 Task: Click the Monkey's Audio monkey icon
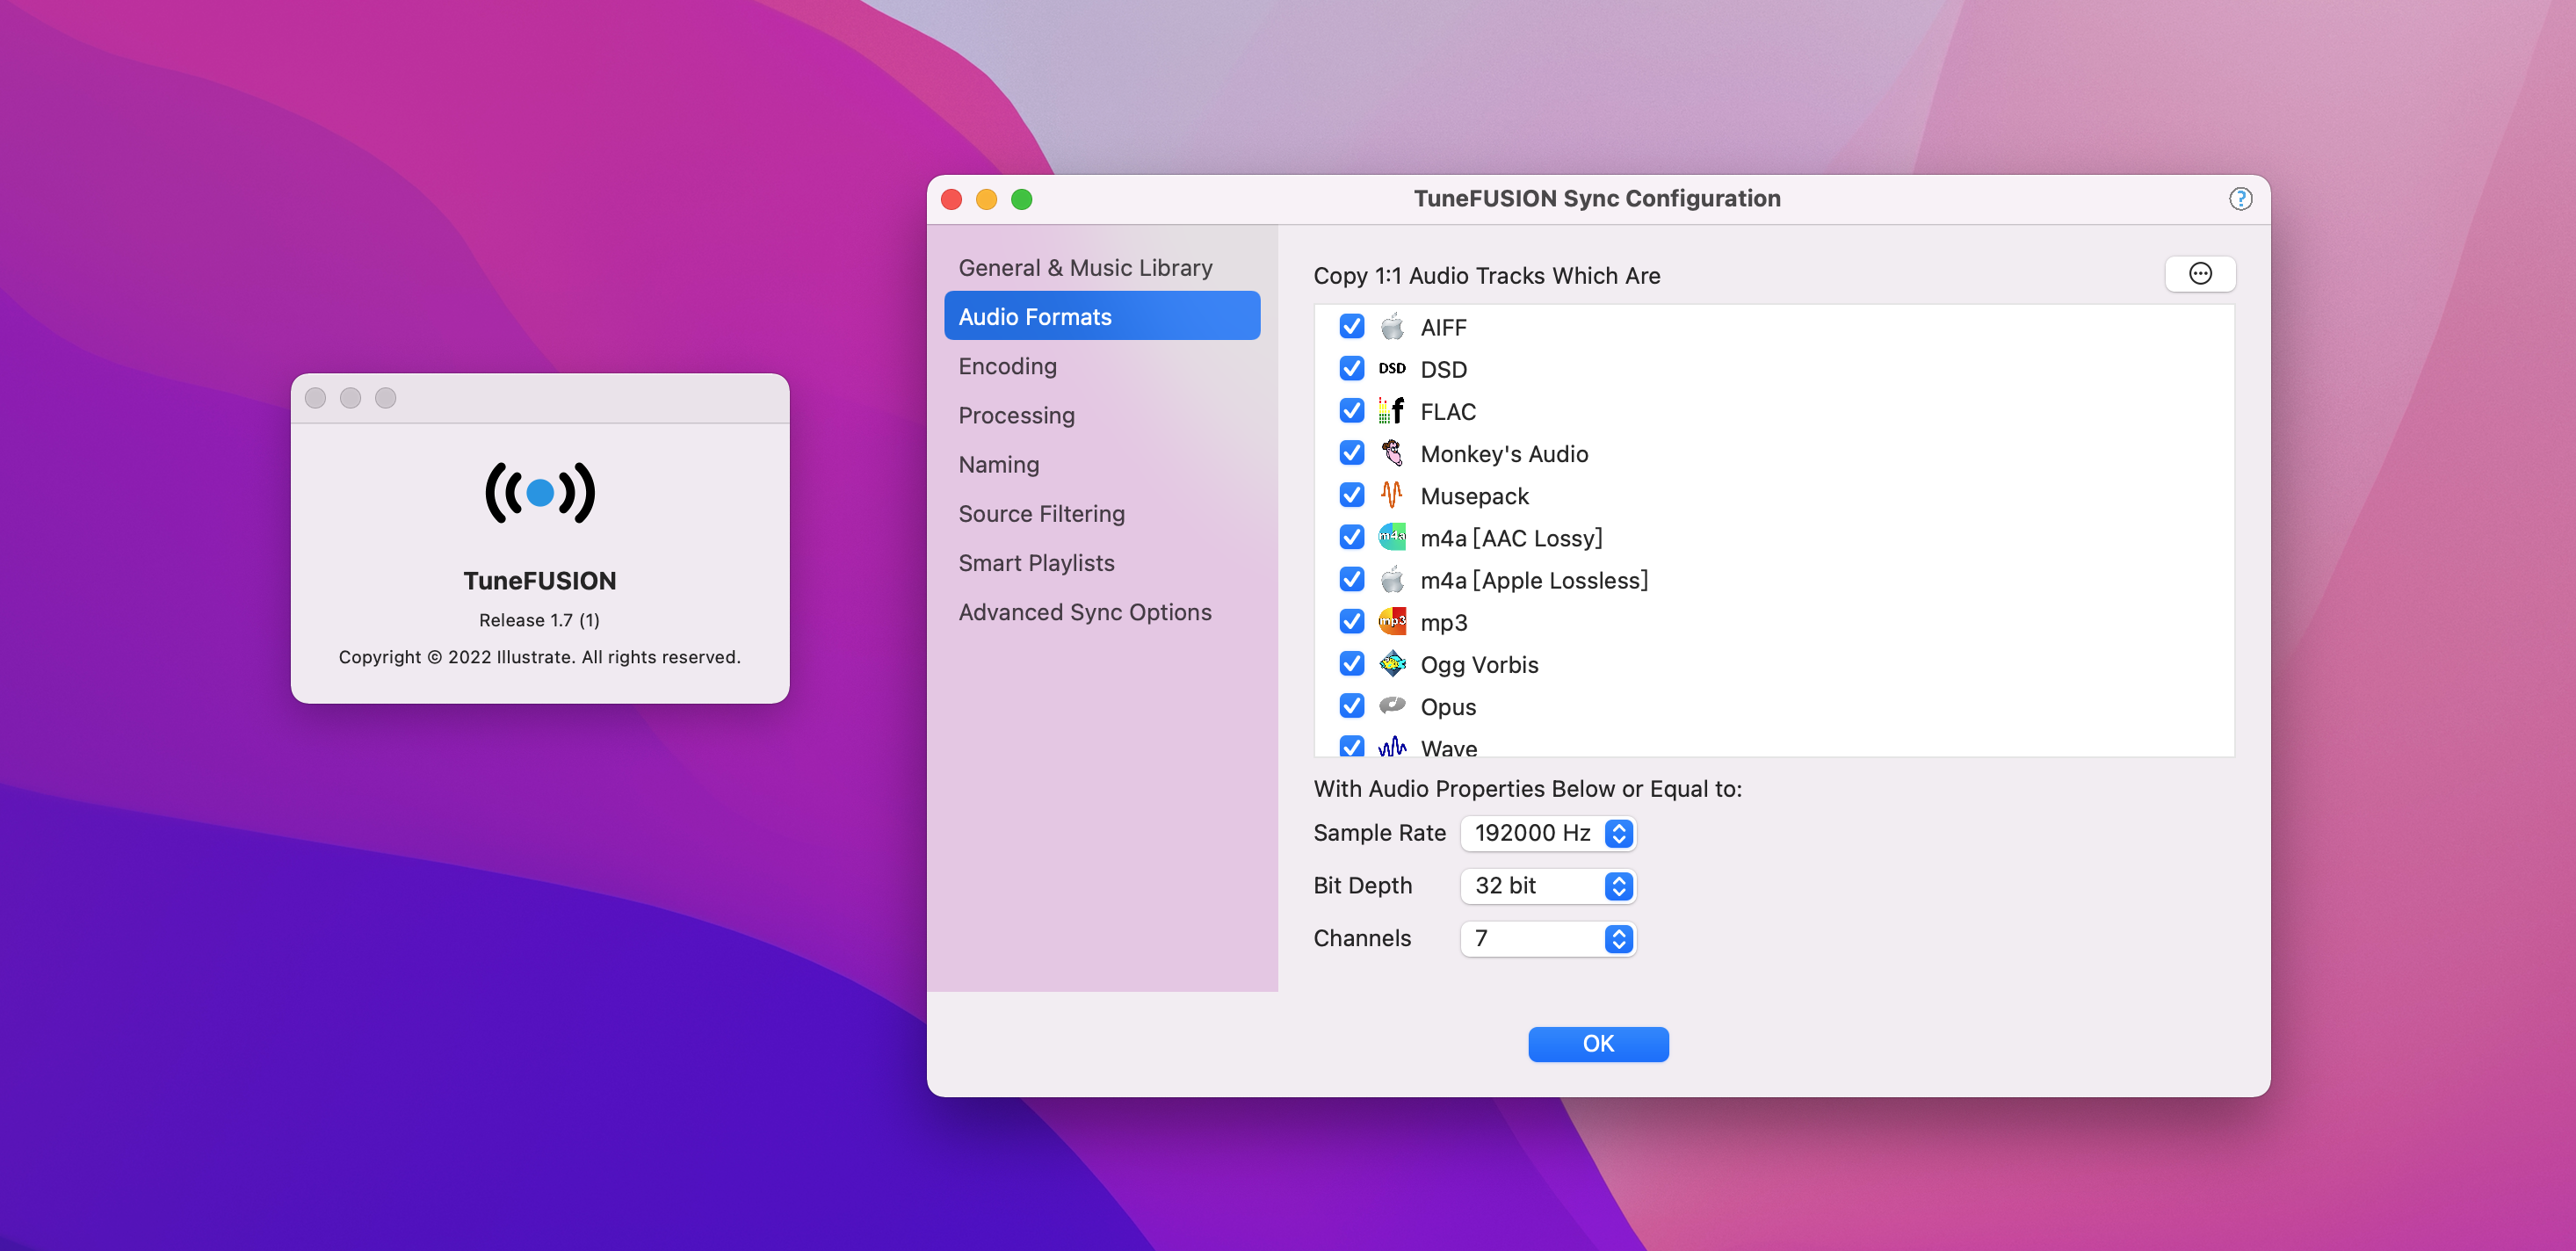tap(1391, 453)
